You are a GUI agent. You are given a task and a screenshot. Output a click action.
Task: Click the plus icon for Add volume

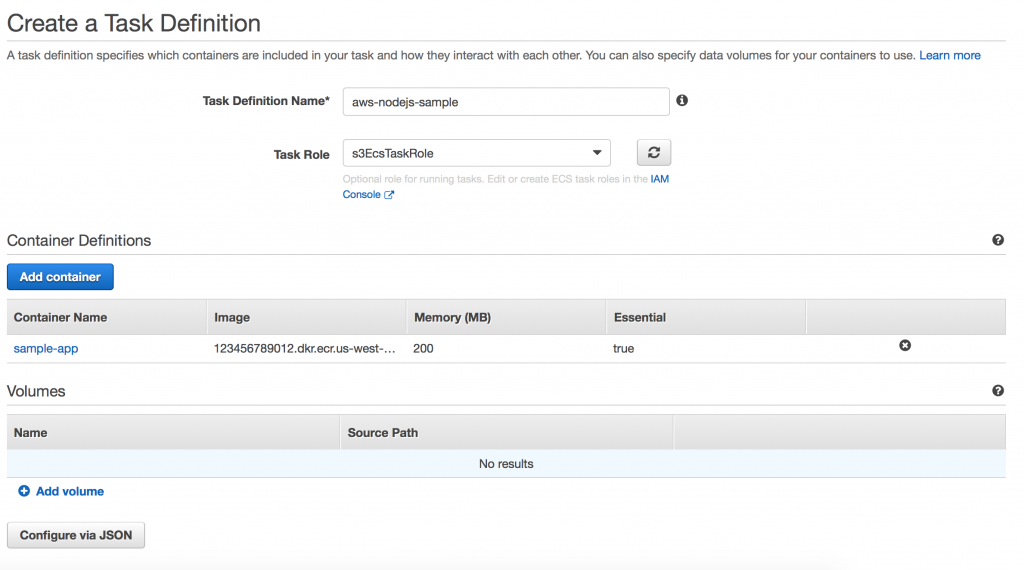point(24,491)
